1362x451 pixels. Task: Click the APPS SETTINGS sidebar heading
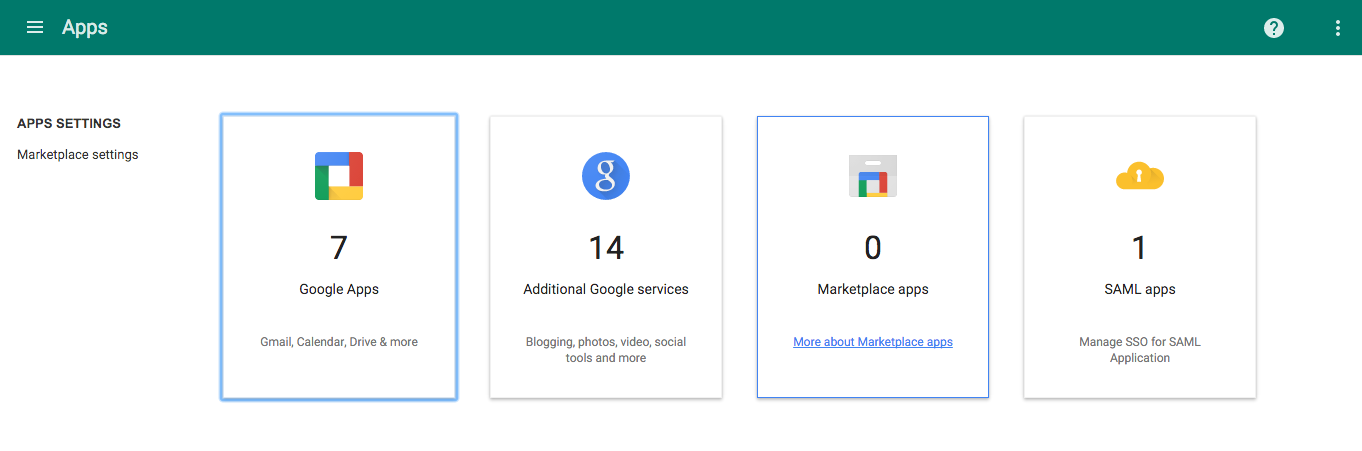[x=69, y=124]
